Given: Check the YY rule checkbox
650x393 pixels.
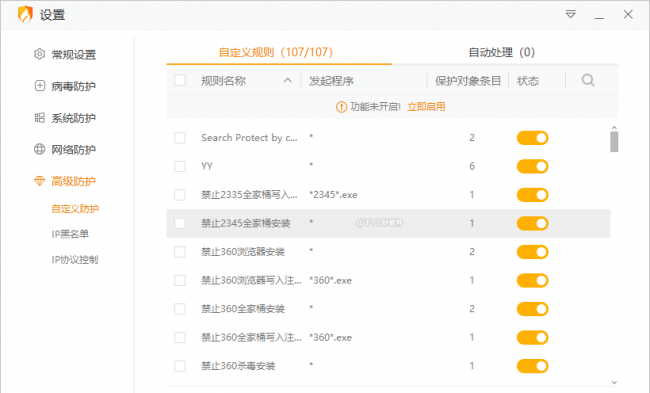Looking at the screenshot, I should click(180, 166).
